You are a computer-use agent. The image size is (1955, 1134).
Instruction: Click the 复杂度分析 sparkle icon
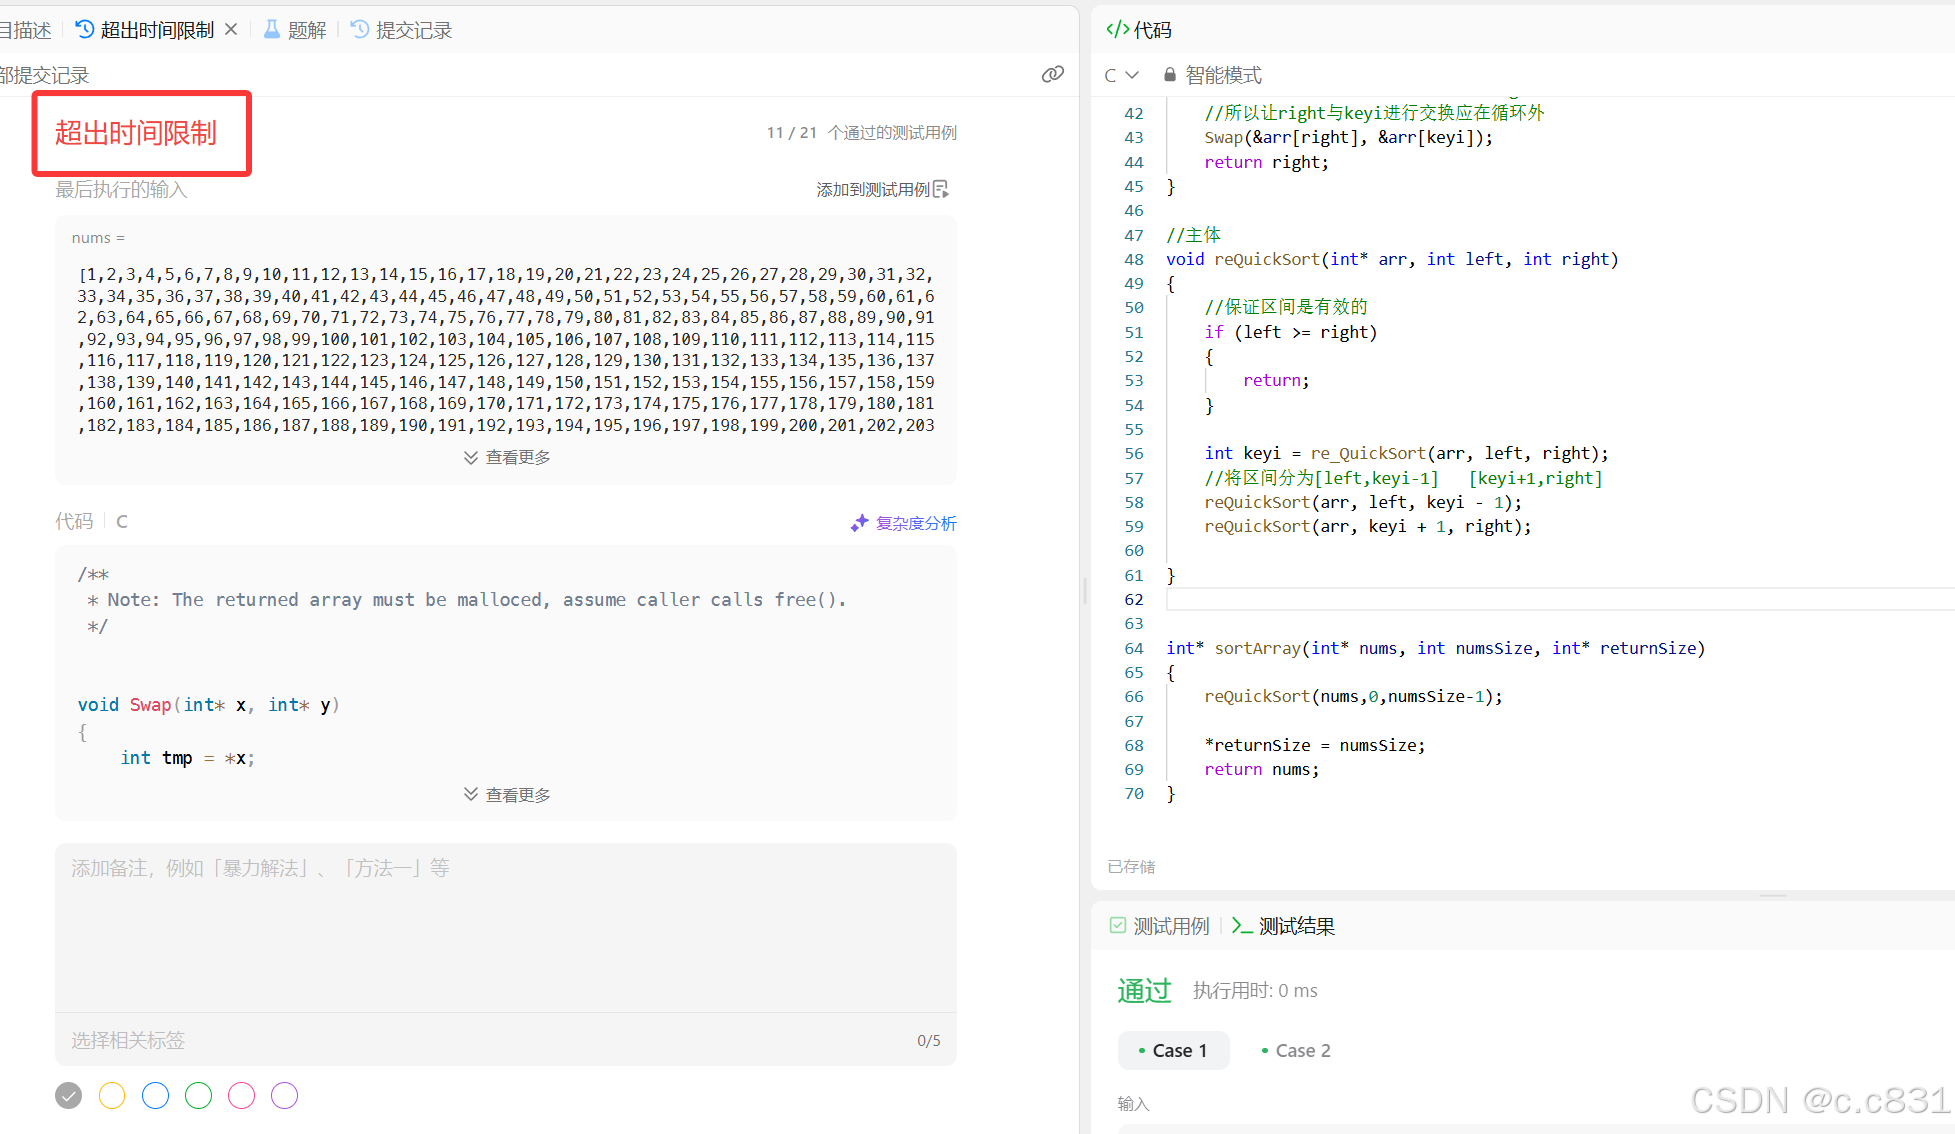point(859,523)
